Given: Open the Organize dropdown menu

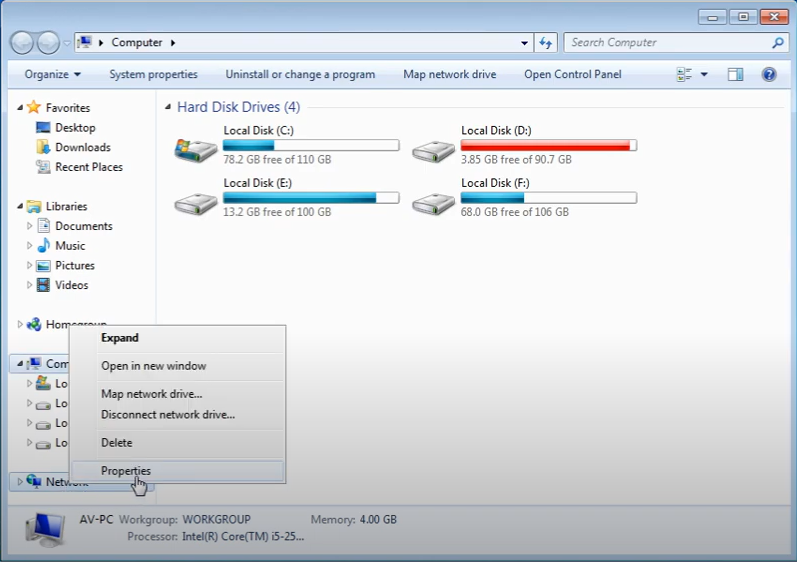Looking at the screenshot, I should coord(52,74).
